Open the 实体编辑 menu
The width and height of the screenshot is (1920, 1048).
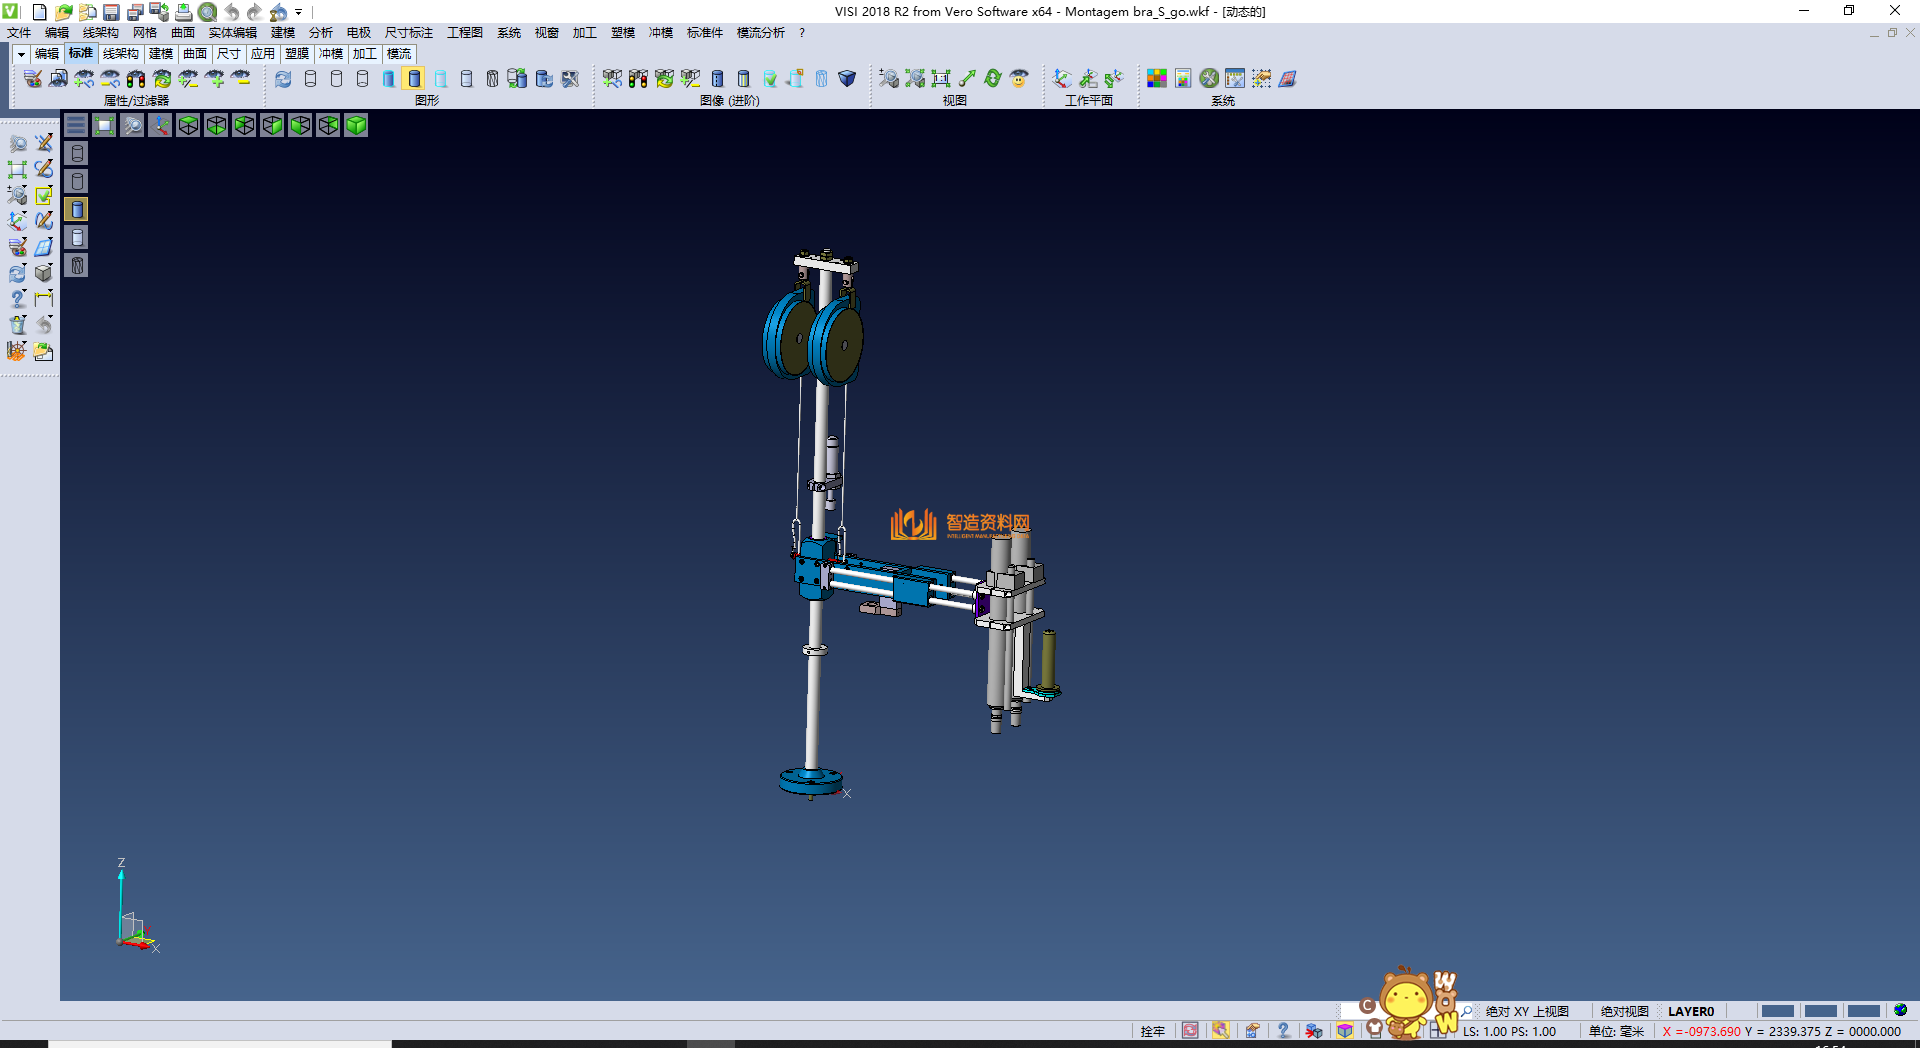[x=232, y=33]
